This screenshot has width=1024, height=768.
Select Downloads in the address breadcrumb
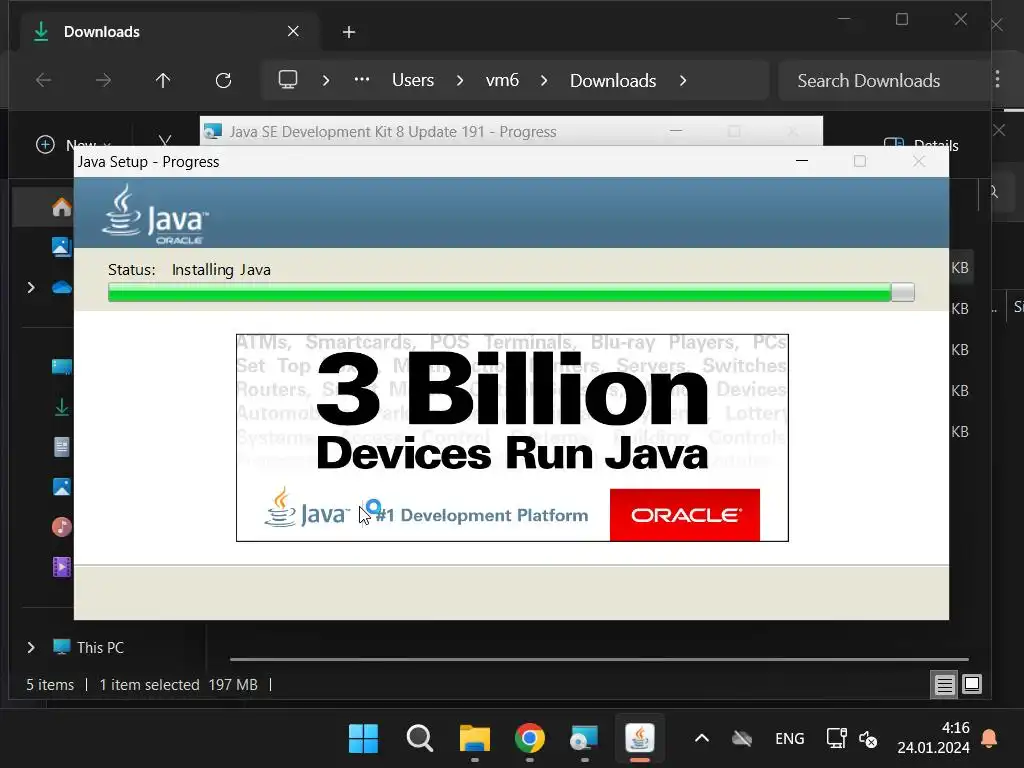click(613, 80)
